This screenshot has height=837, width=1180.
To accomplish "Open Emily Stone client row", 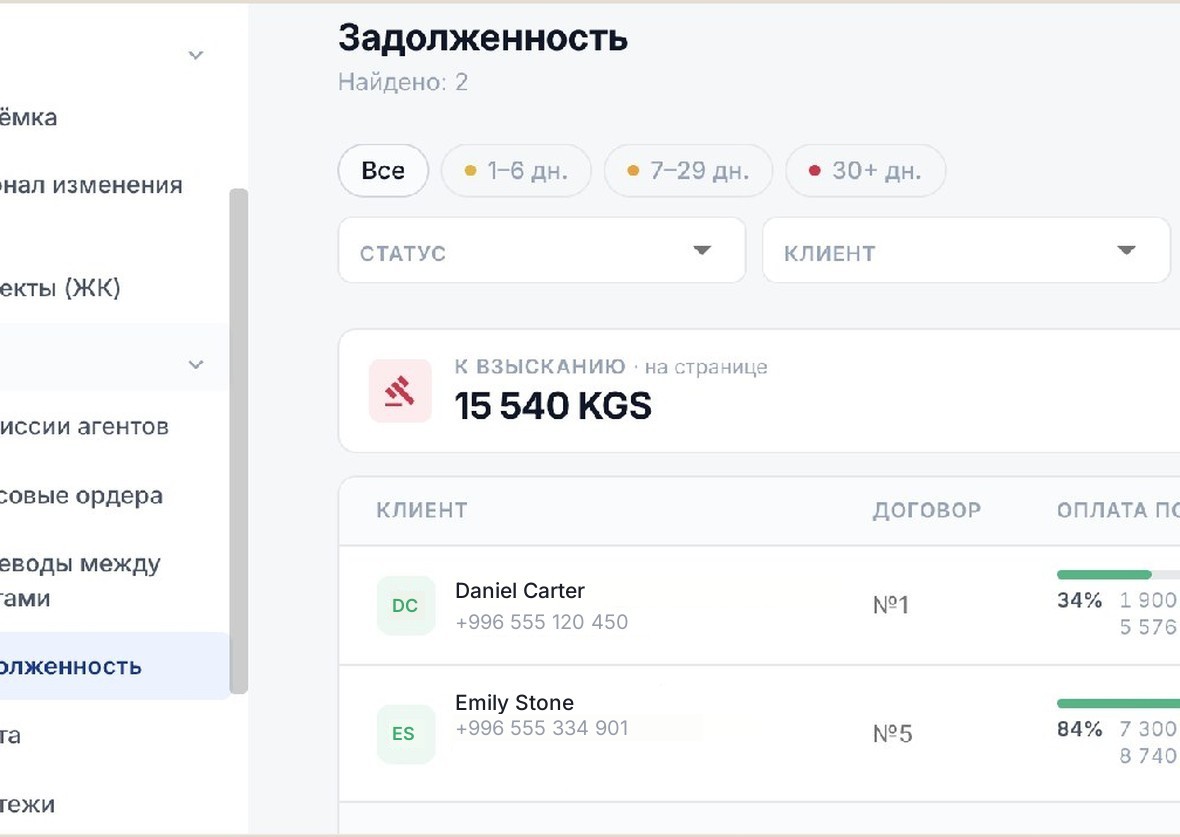I will click(x=759, y=734).
